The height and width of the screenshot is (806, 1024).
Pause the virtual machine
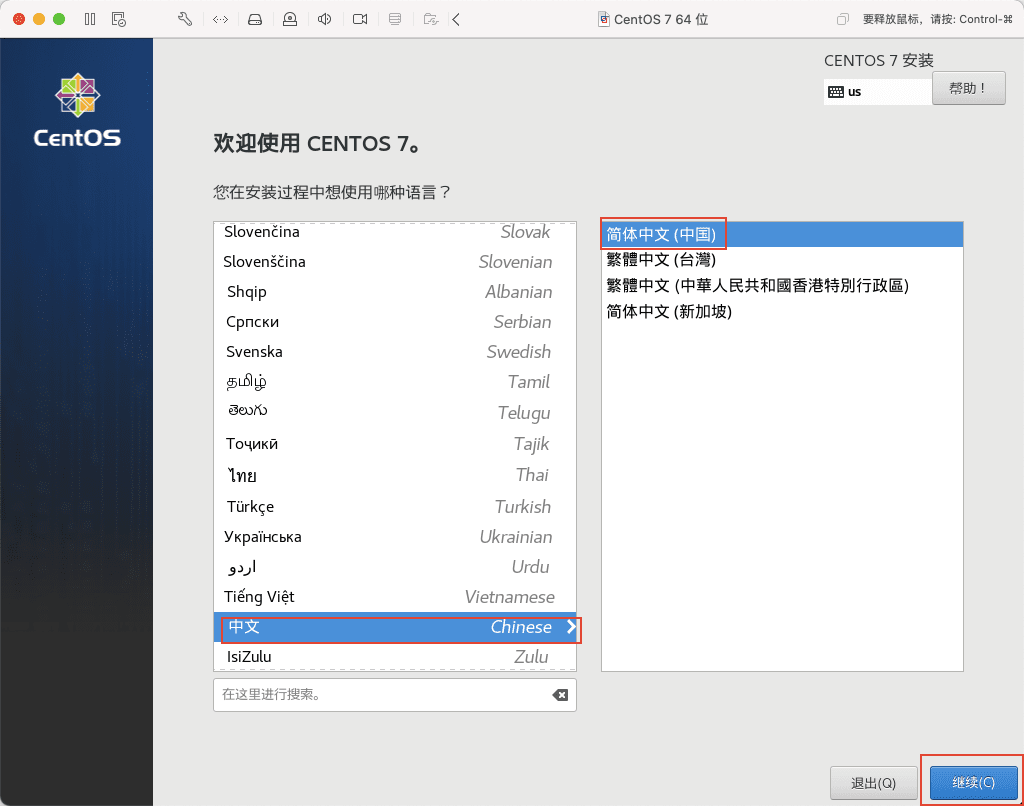pos(90,19)
